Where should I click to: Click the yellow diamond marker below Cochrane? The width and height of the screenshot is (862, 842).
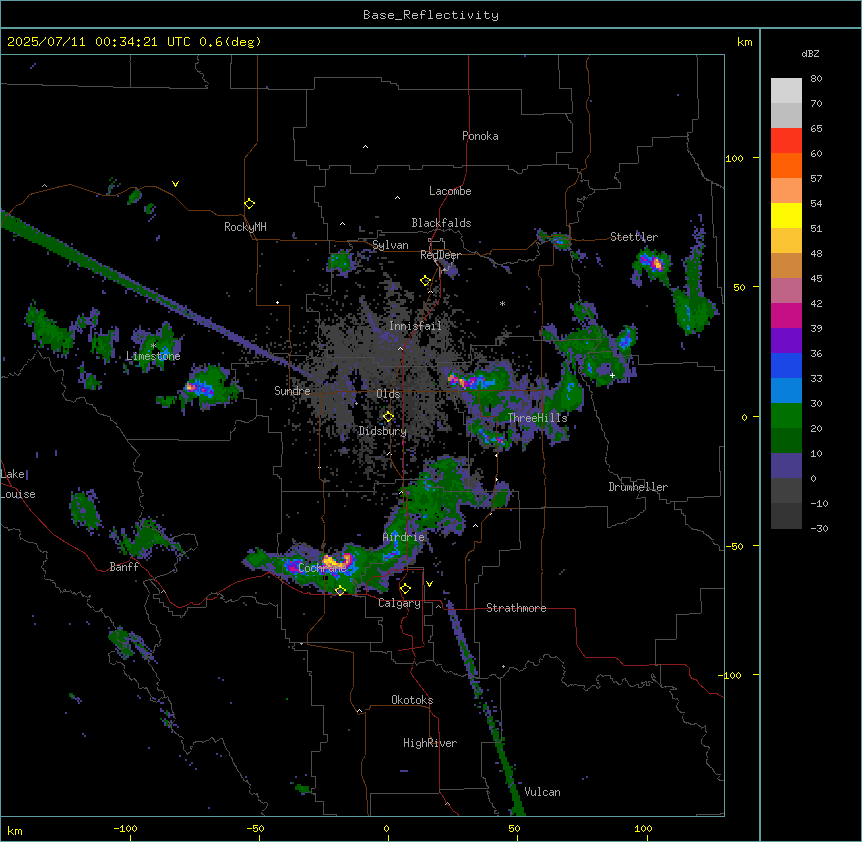click(x=340, y=591)
